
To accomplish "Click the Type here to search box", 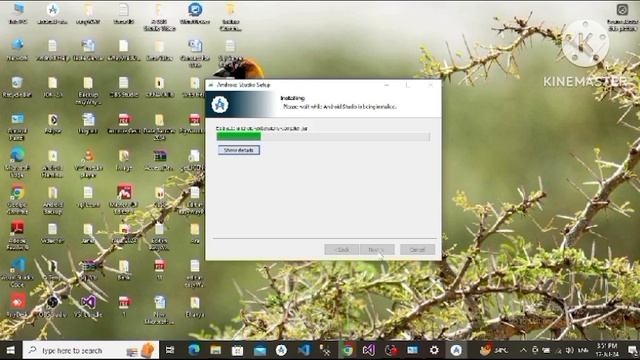I will click(x=91, y=350).
